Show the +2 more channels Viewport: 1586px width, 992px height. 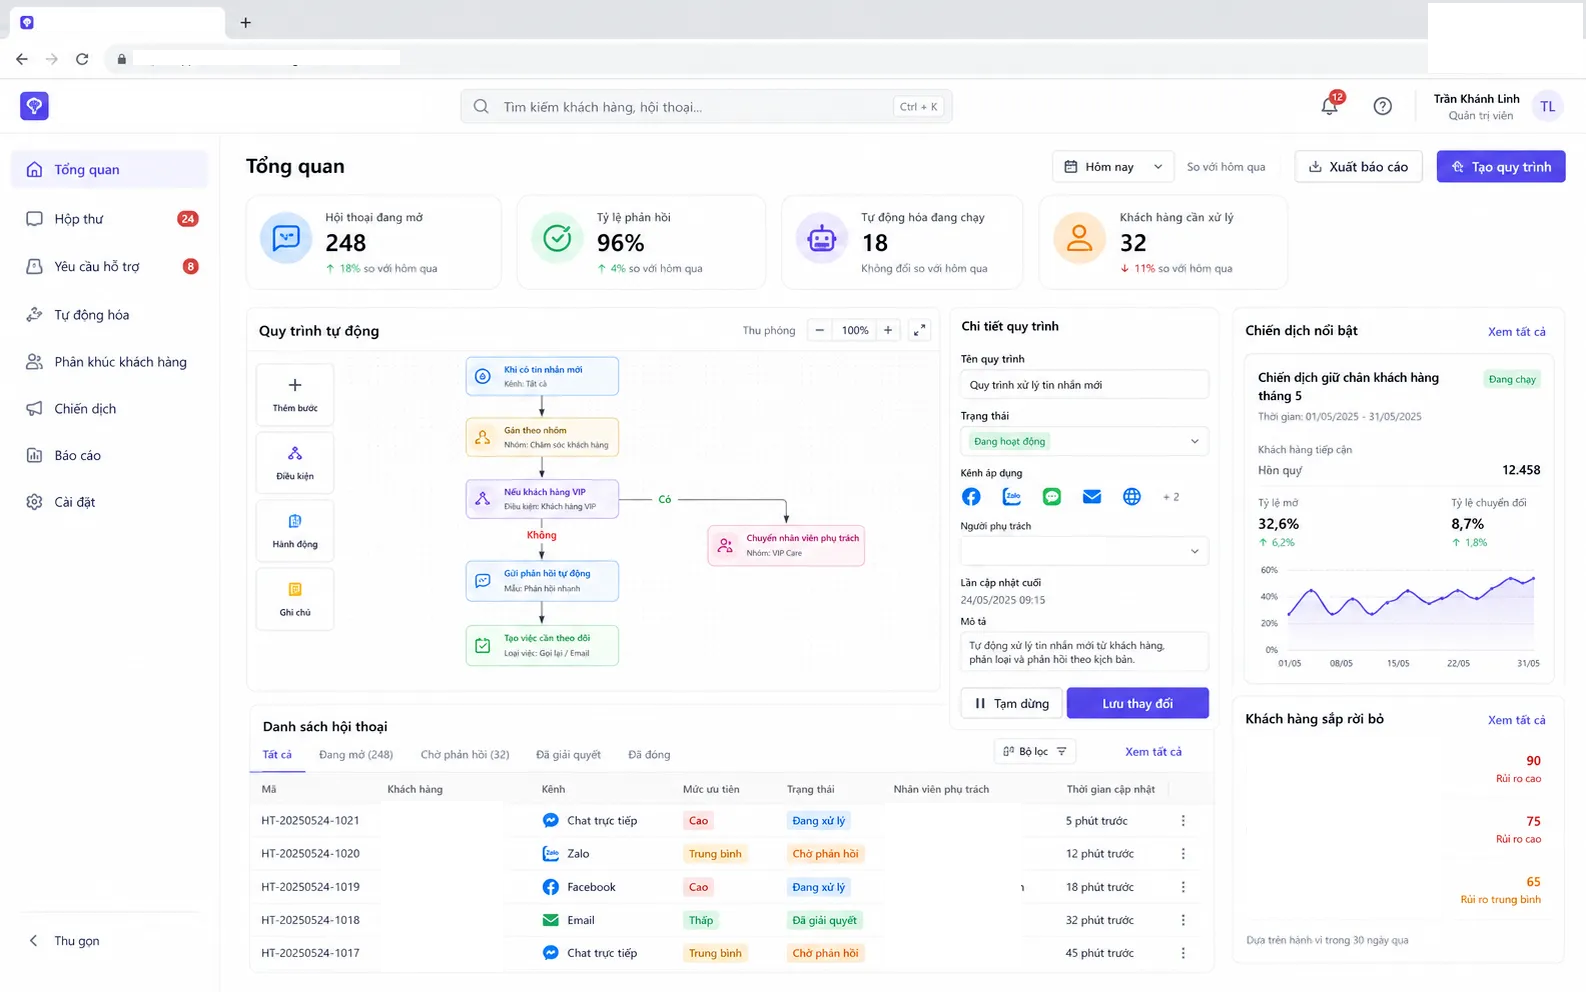1171,497
